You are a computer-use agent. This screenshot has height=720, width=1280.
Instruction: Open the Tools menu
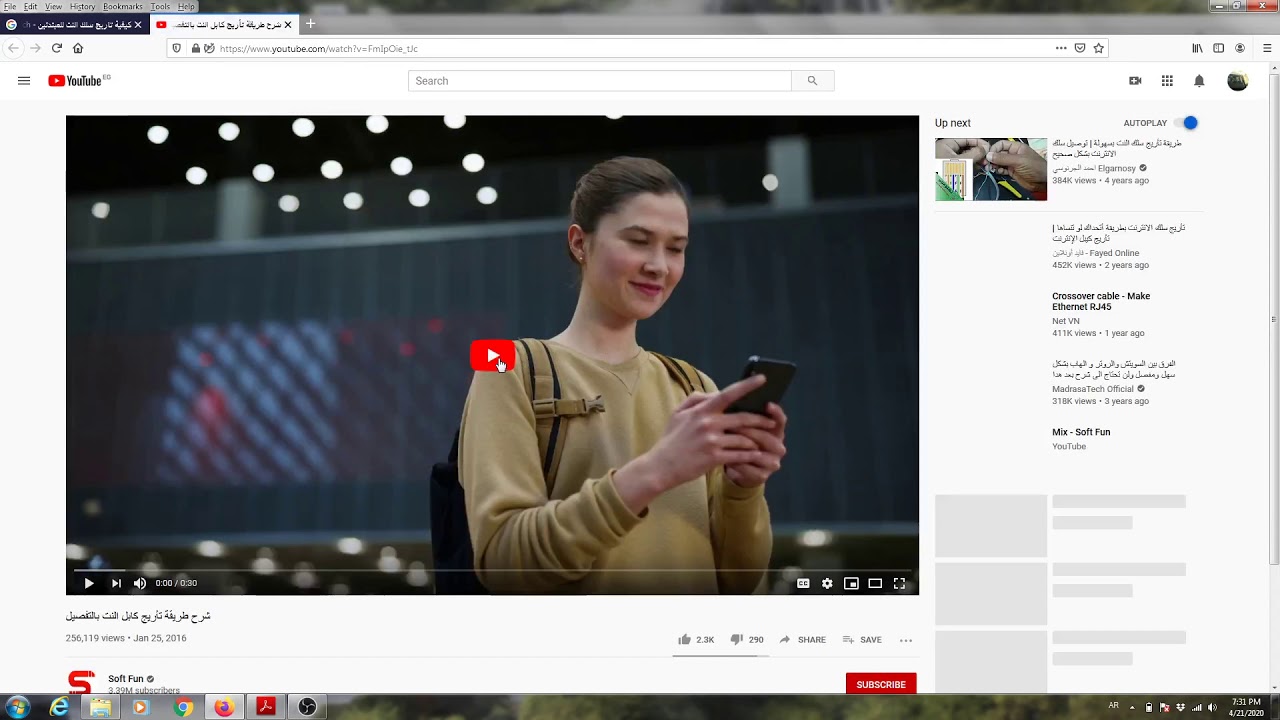[161, 7]
